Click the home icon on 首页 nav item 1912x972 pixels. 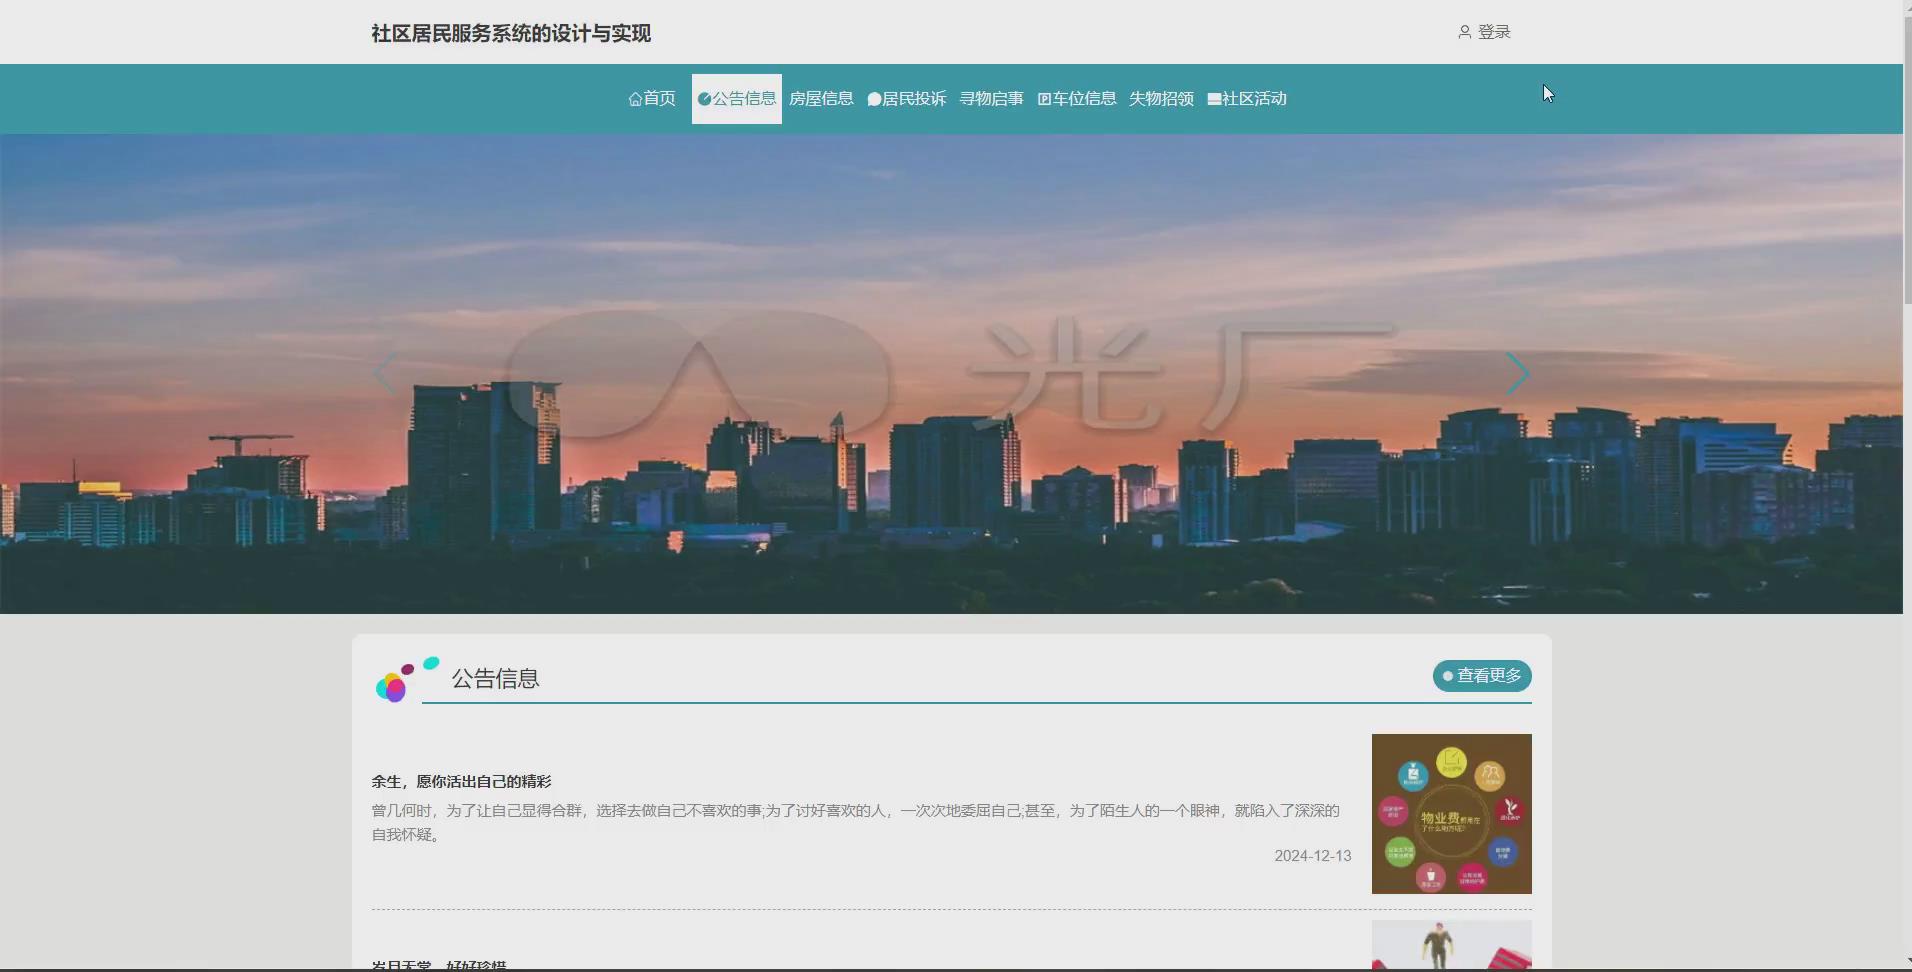(636, 98)
